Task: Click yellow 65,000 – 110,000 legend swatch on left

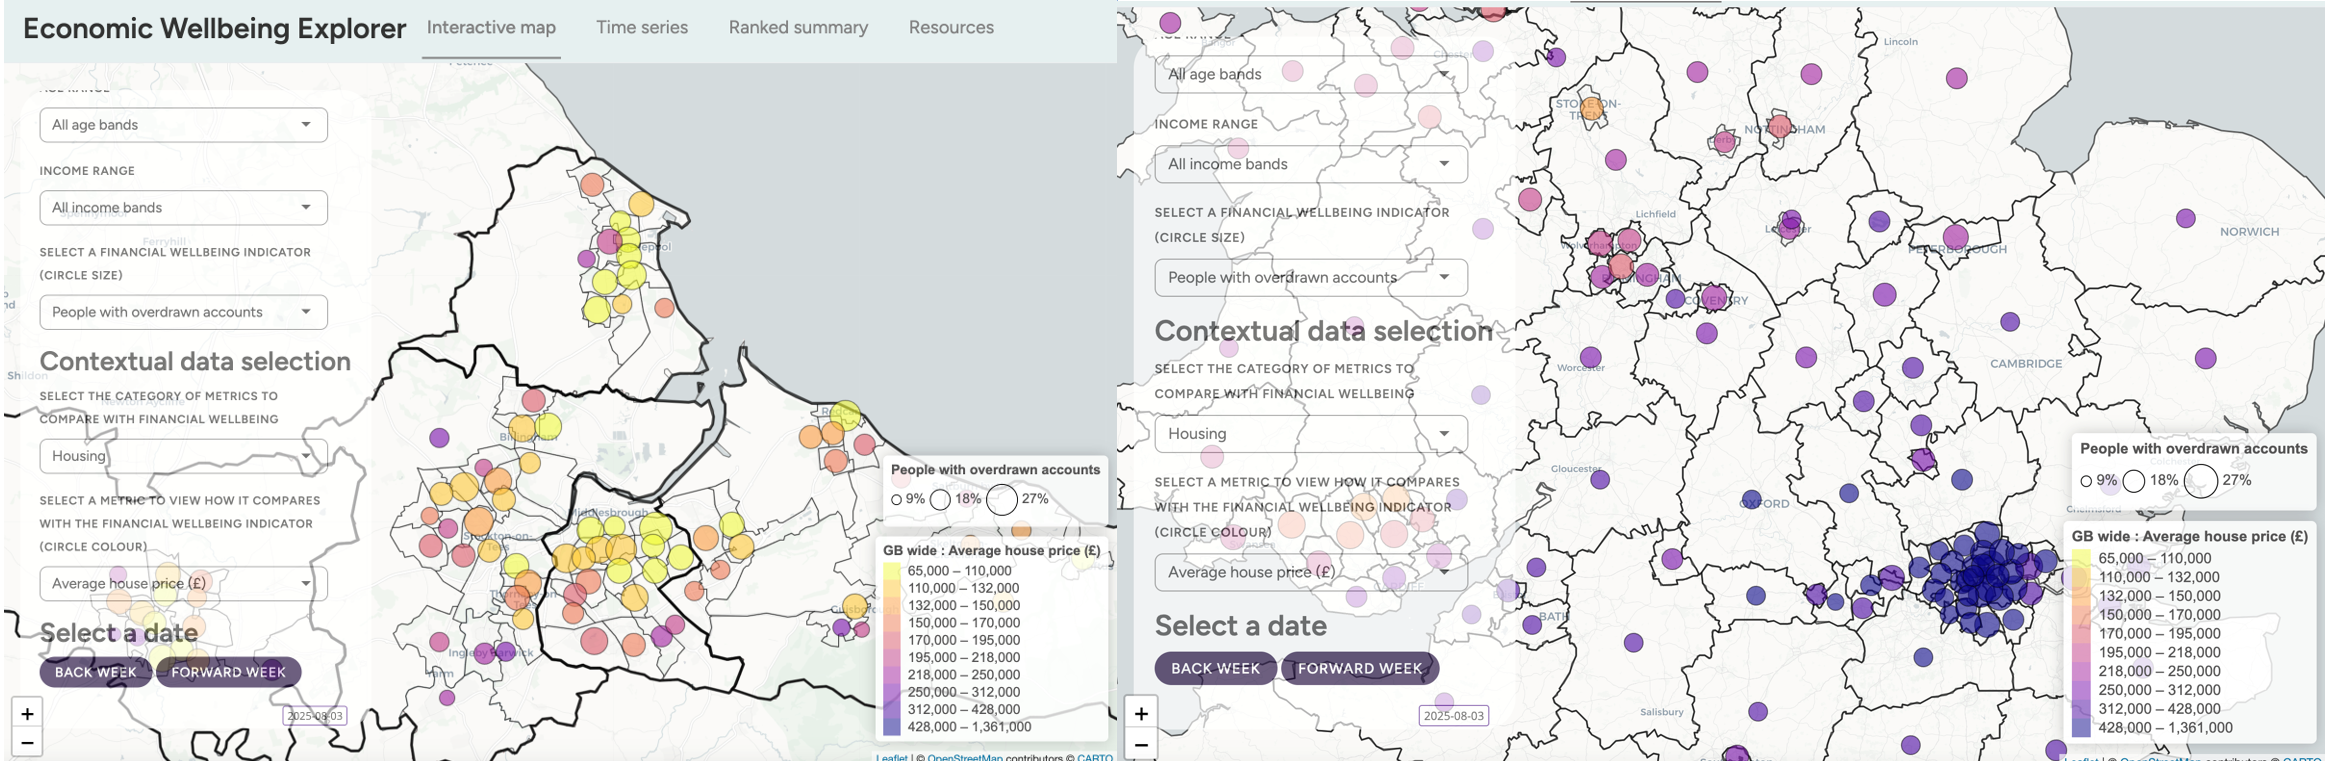Action: tap(891, 571)
